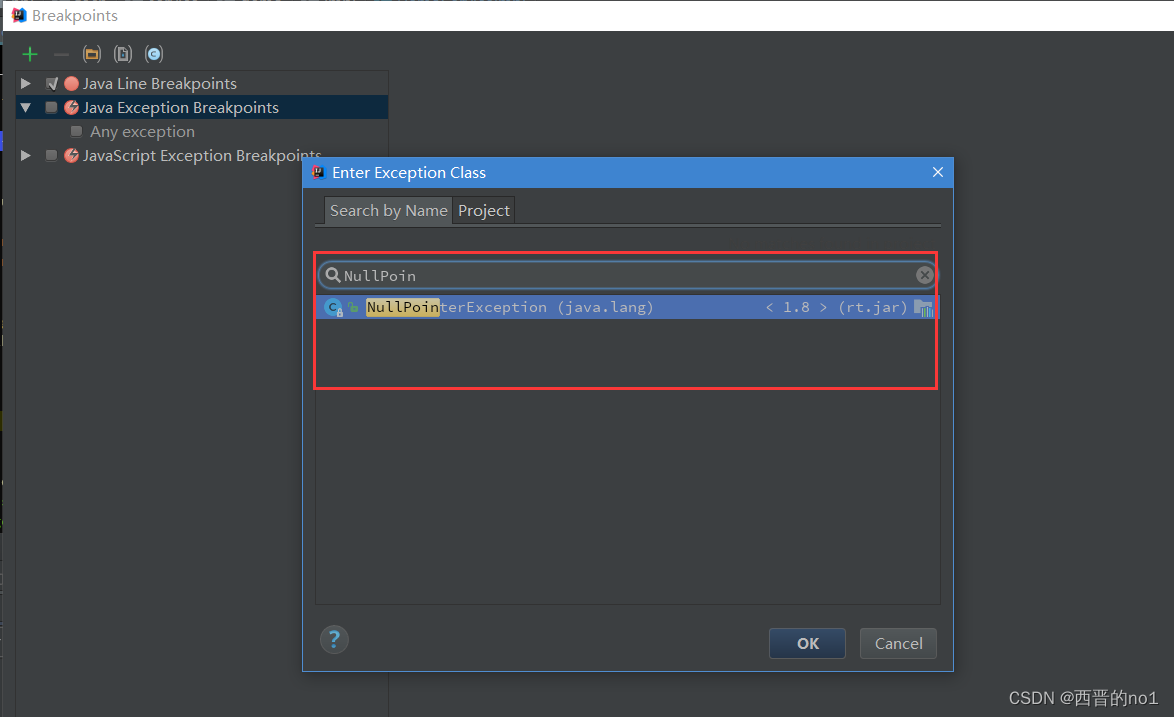Viewport: 1174px width, 717px height.
Task: Collapse the Java Exception Breakpoints node
Action: (25, 108)
